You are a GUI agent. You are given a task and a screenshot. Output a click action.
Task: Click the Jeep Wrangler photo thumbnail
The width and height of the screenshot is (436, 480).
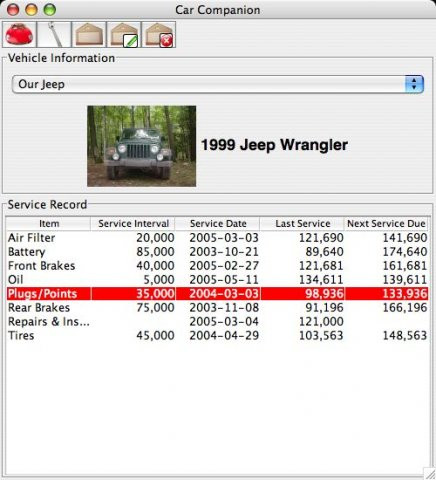point(142,146)
